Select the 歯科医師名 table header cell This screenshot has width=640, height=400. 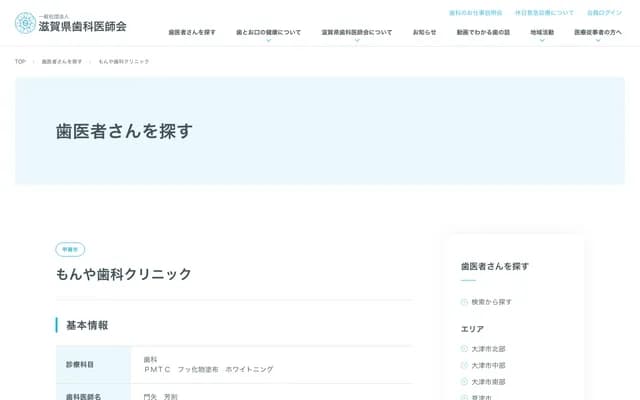93,393
